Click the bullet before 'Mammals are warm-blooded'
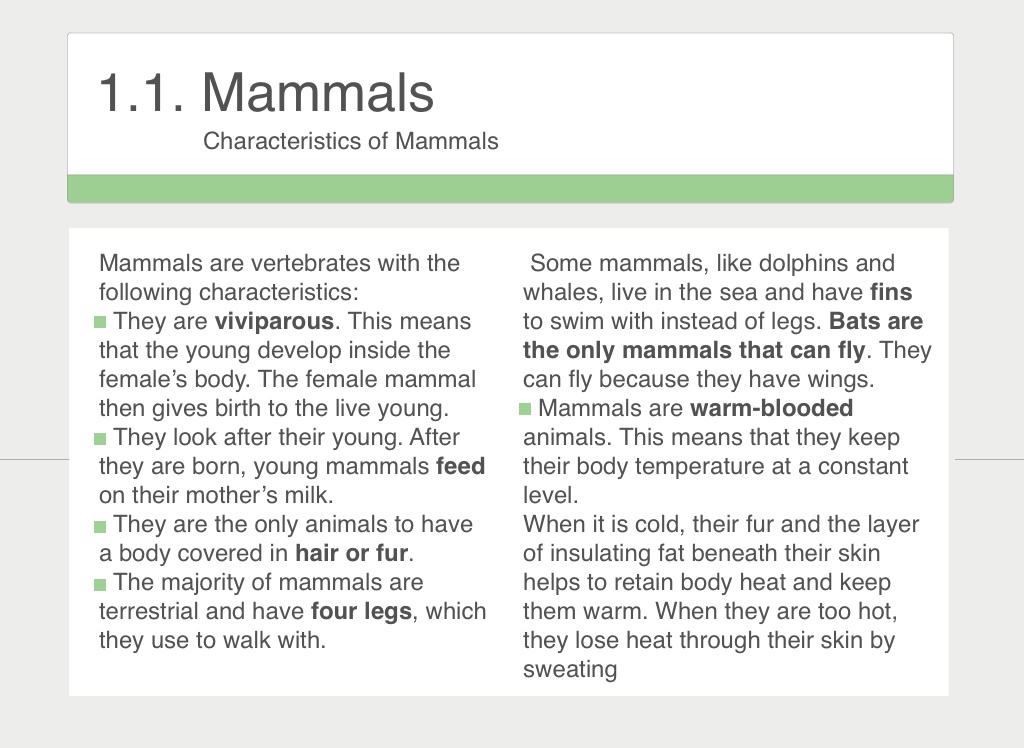 526,409
